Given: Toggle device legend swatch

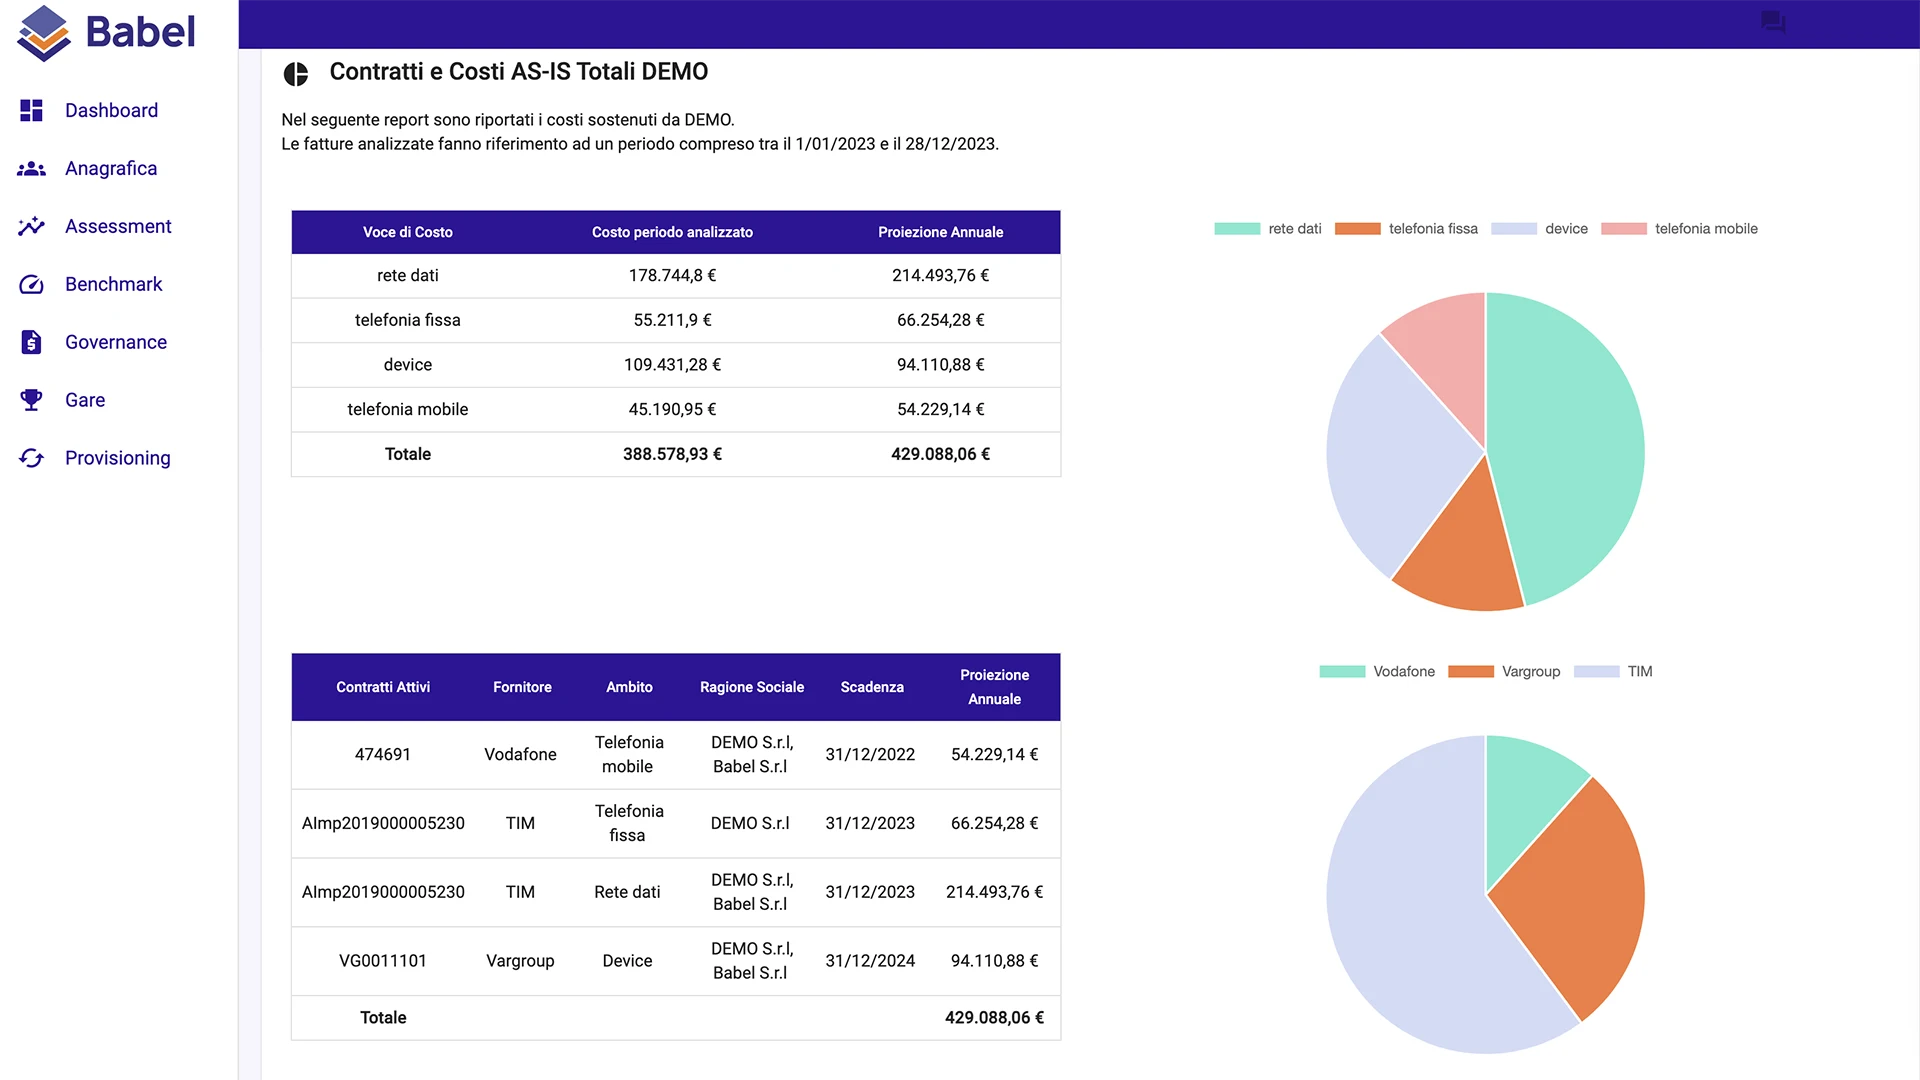Looking at the screenshot, I should (1513, 229).
